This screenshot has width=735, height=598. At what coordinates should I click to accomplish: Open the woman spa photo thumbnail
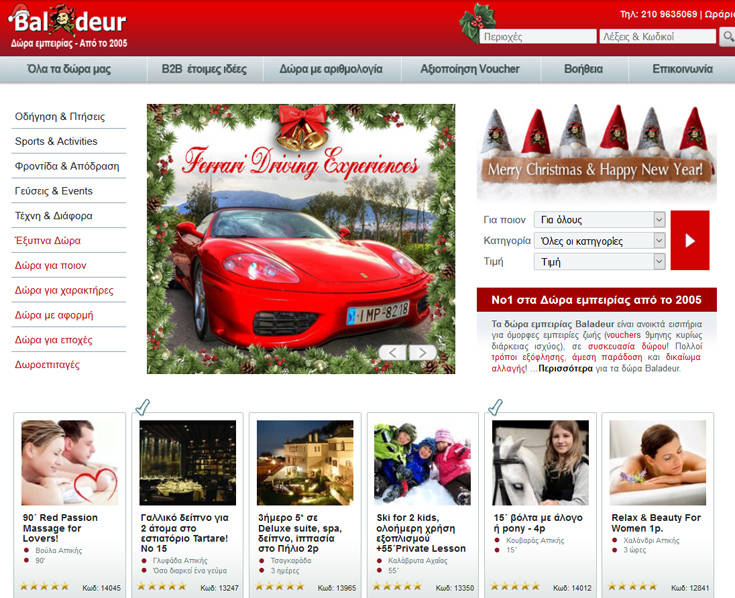tap(658, 463)
